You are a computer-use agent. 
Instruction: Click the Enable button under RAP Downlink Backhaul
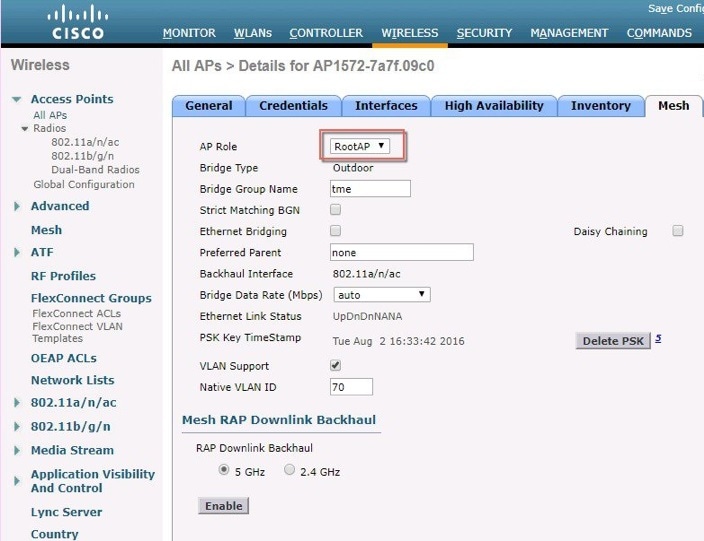(224, 506)
